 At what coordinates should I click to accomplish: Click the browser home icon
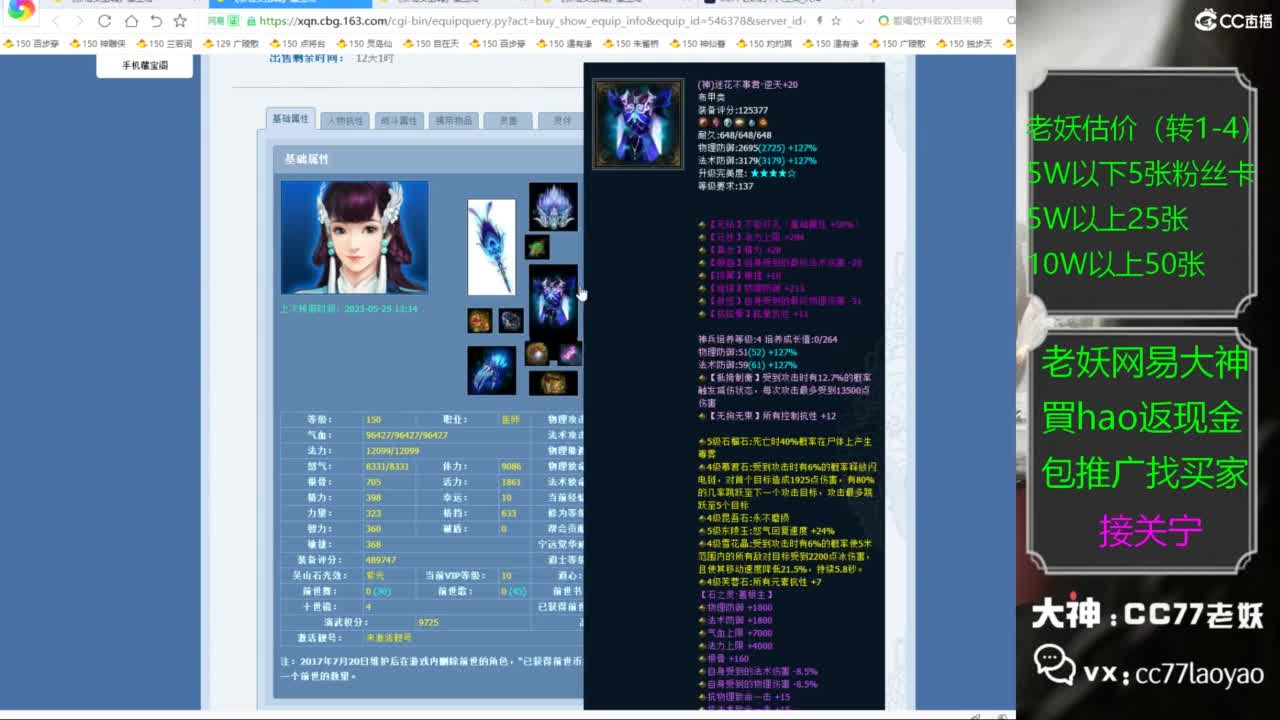tap(133, 20)
